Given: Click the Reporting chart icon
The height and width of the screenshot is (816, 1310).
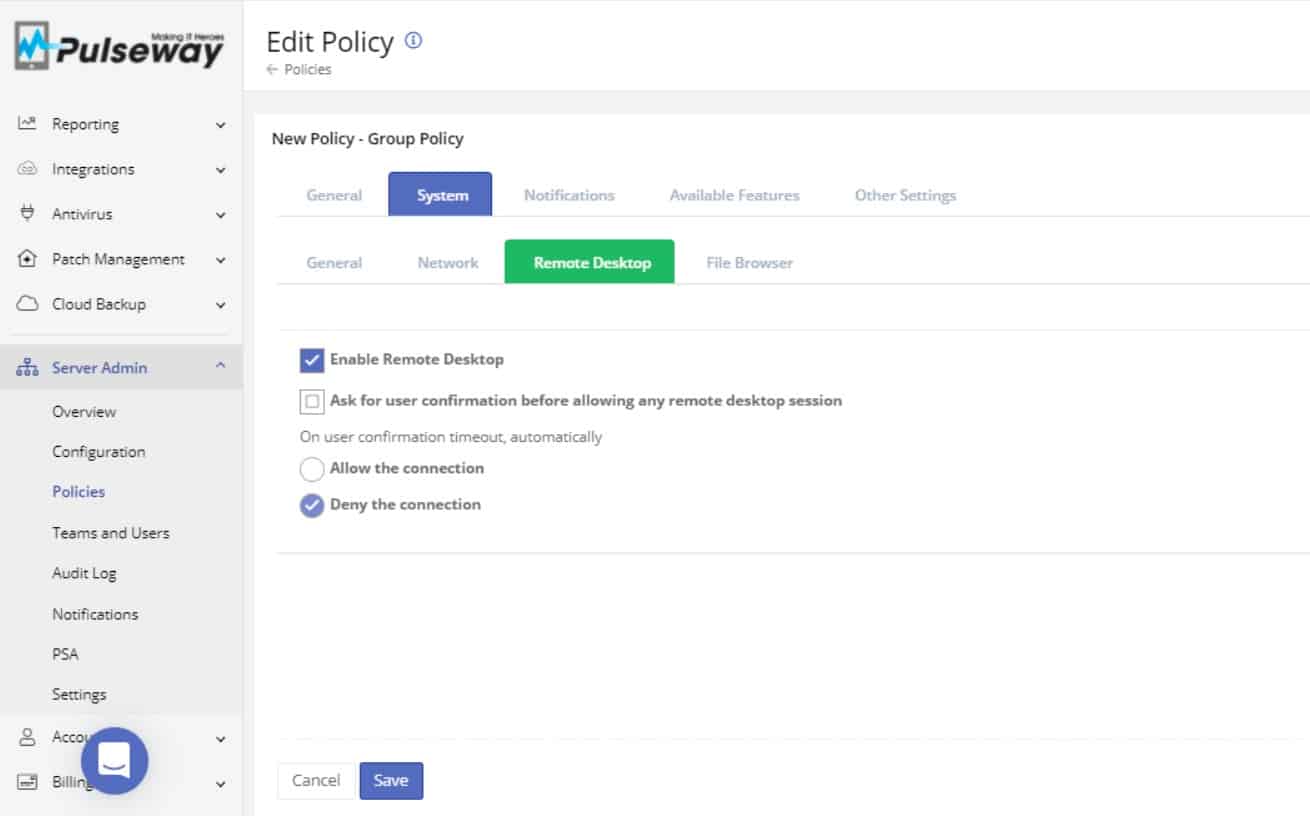Looking at the screenshot, I should click(x=28, y=124).
